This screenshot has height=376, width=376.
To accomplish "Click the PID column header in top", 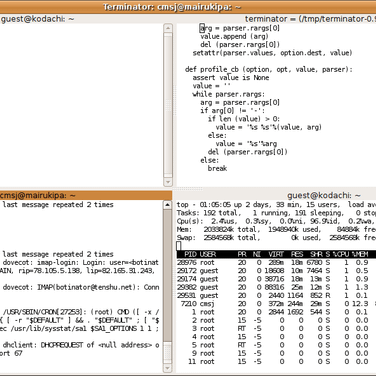I will [x=190, y=254].
